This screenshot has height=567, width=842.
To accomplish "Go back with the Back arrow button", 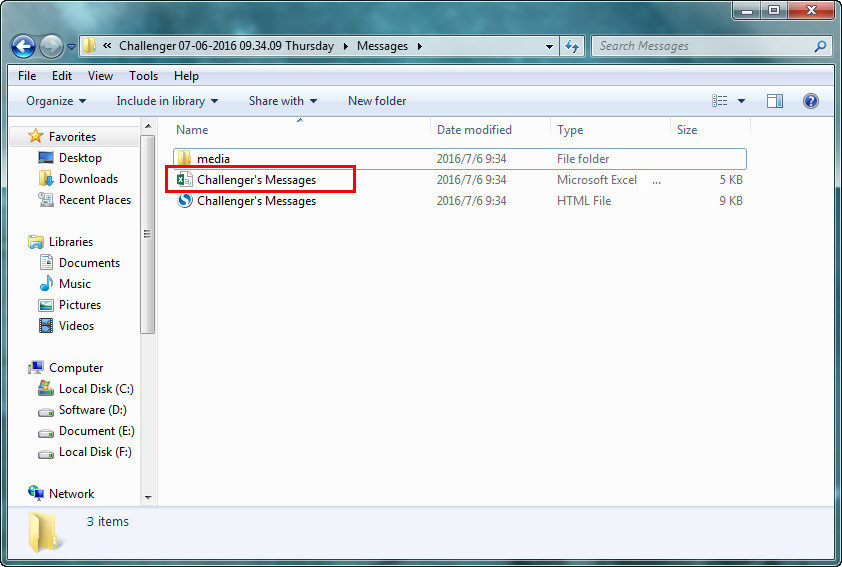I will [x=24, y=46].
